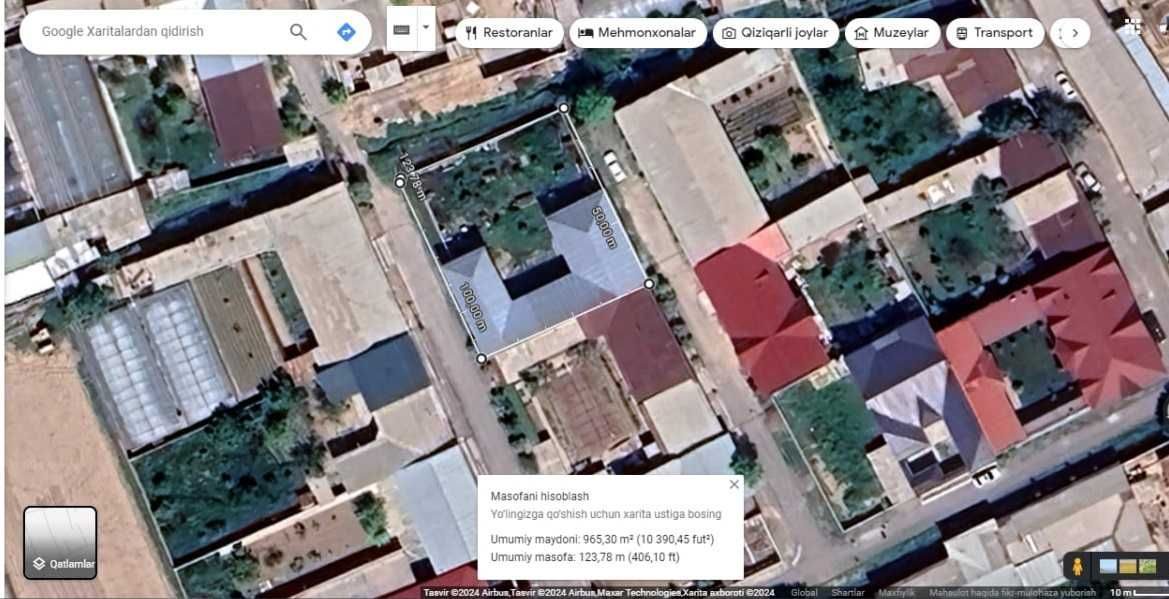1169x599 pixels.
Task: Close the Masofani hisoblash panel
Action: [734, 484]
